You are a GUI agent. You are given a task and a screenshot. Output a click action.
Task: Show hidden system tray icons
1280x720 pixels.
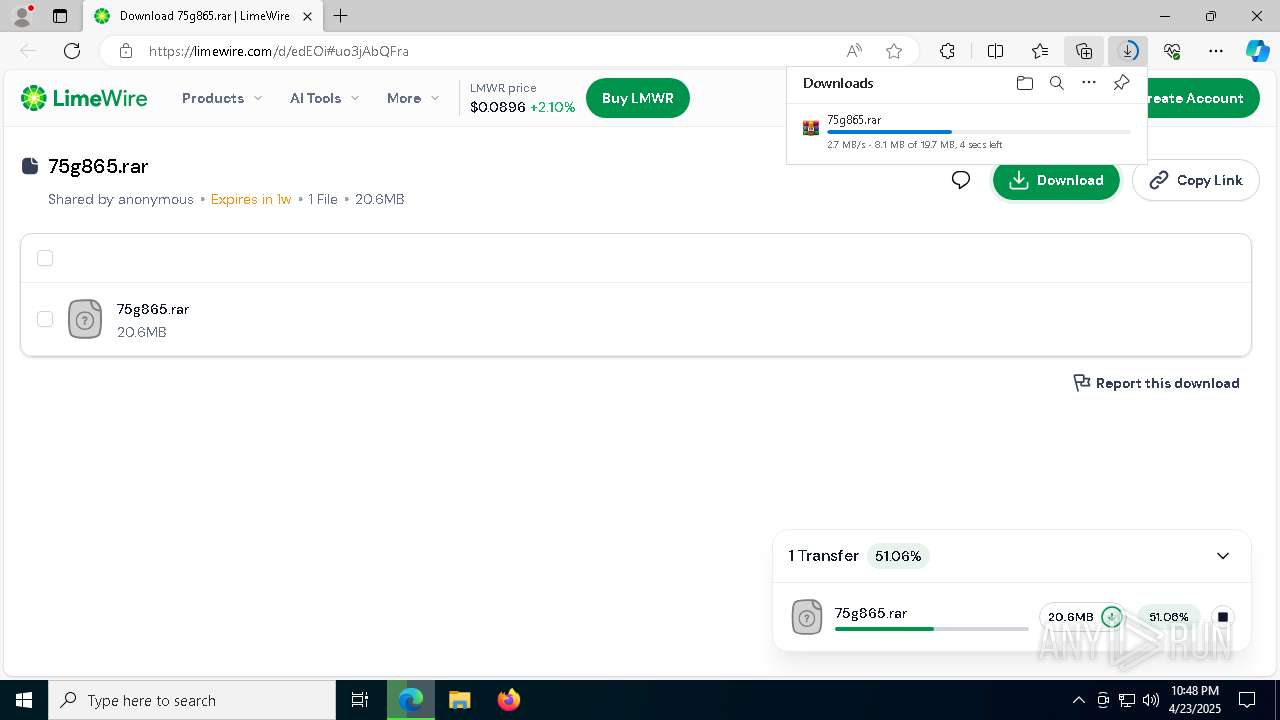[1078, 700]
